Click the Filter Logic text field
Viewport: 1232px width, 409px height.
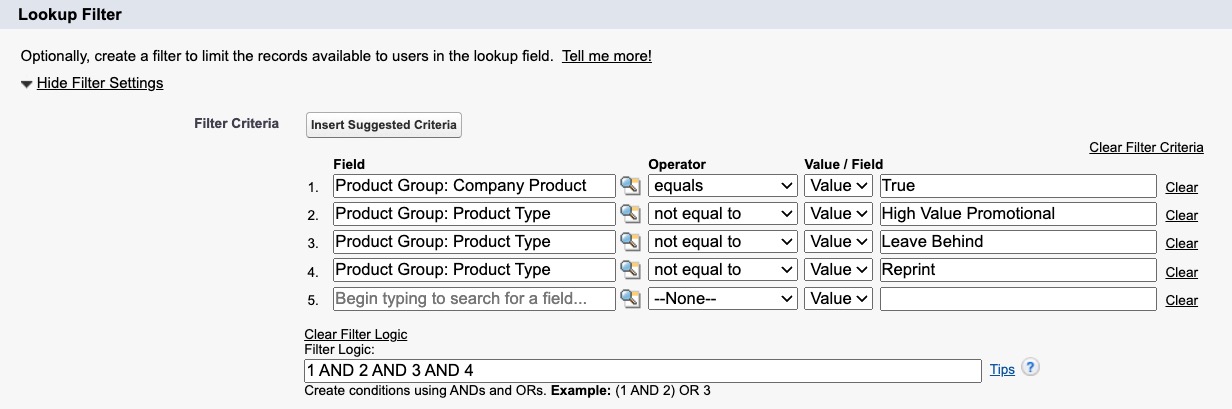[x=642, y=370]
